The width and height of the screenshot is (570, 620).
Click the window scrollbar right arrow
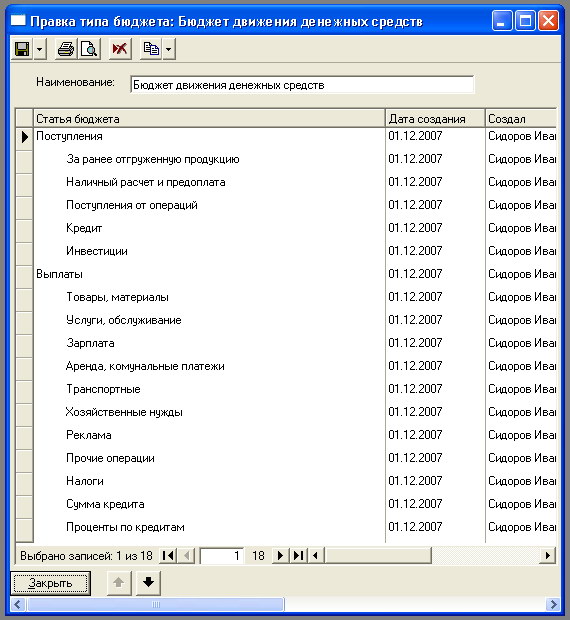tap(553, 605)
